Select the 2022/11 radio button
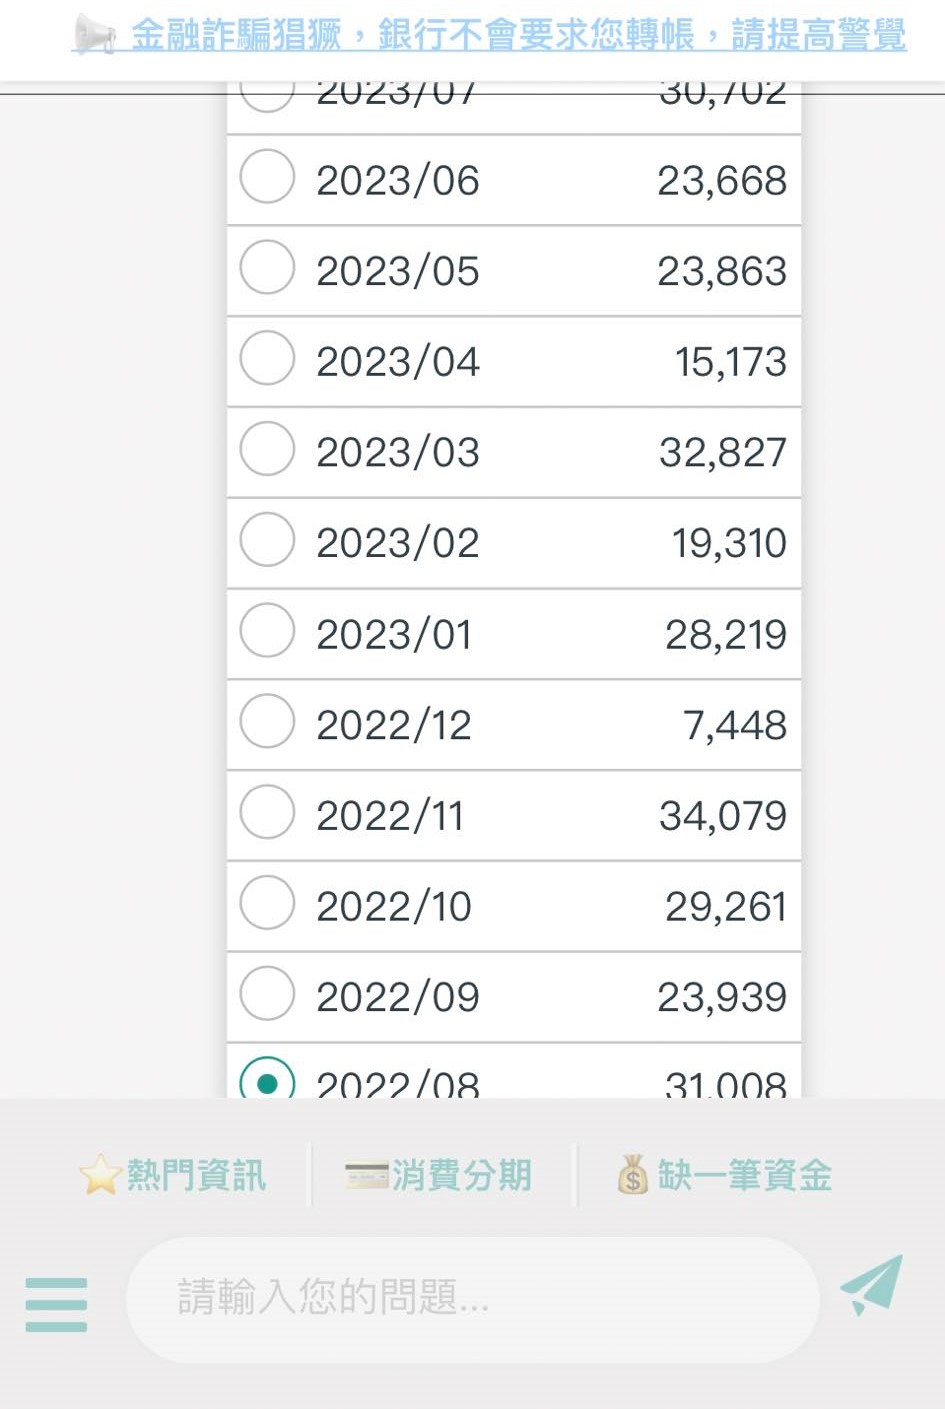The height and width of the screenshot is (1409, 945). pyautogui.click(x=267, y=812)
